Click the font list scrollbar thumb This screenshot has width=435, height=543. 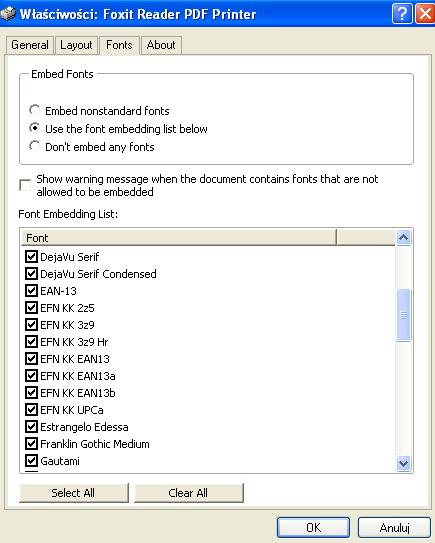coord(403,315)
